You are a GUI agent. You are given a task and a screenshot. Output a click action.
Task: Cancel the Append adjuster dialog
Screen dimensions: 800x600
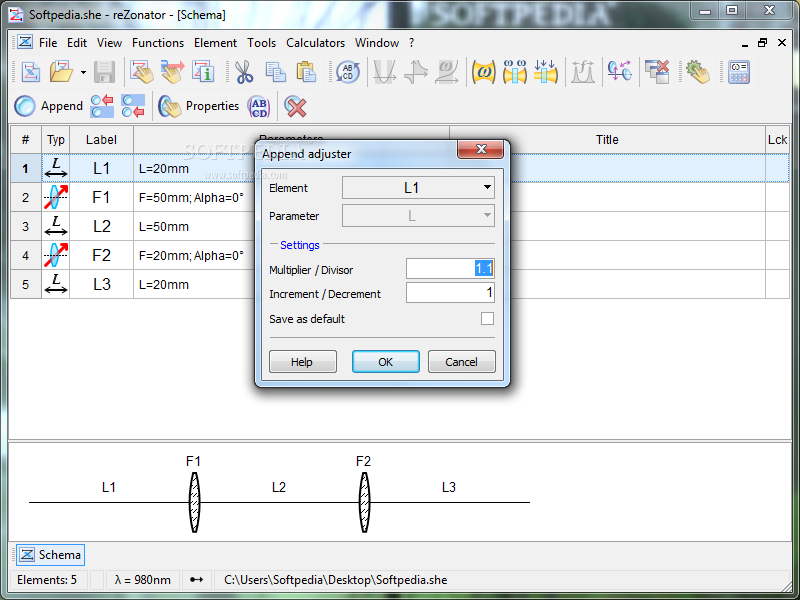[x=461, y=362]
